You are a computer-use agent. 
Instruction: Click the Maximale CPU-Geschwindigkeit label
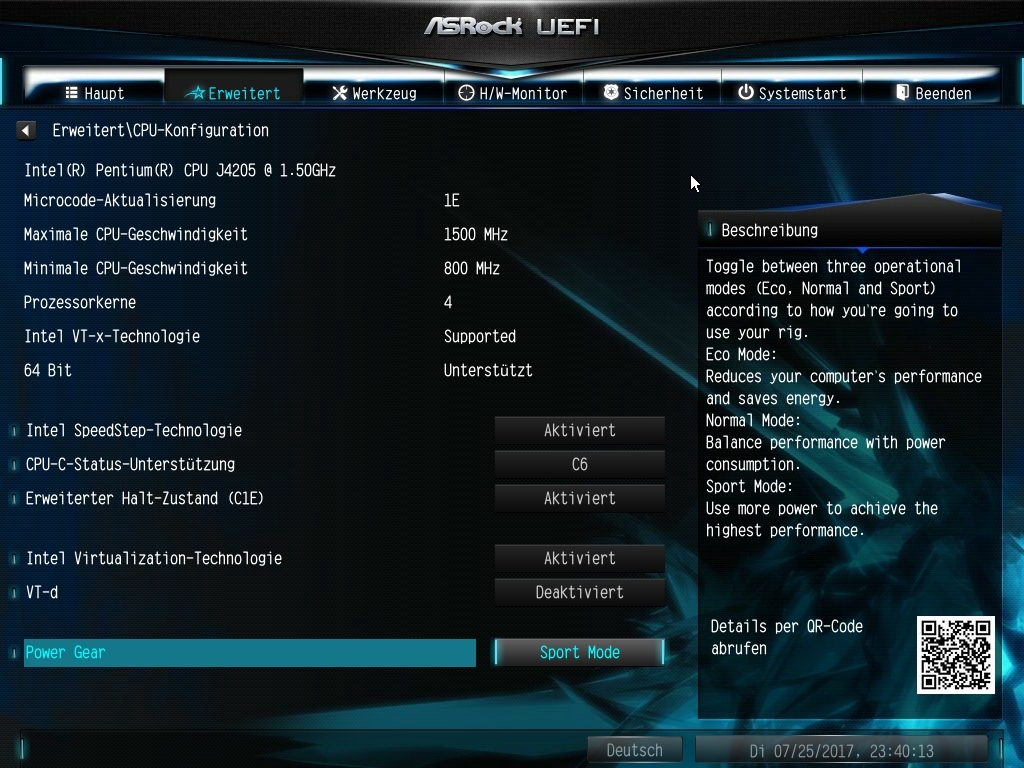point(135,234)
